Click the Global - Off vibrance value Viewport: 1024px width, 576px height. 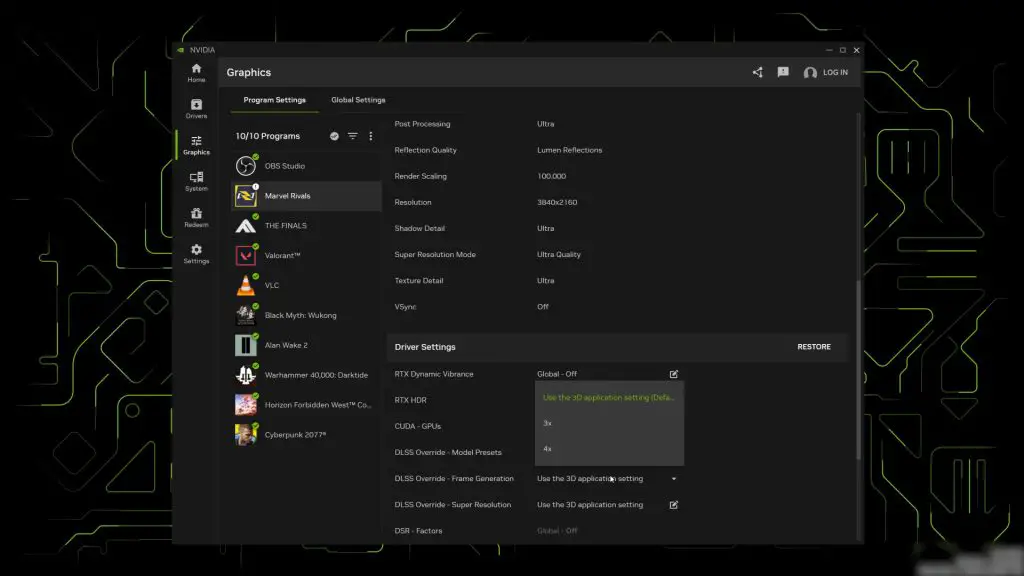[x=557, y=374]
